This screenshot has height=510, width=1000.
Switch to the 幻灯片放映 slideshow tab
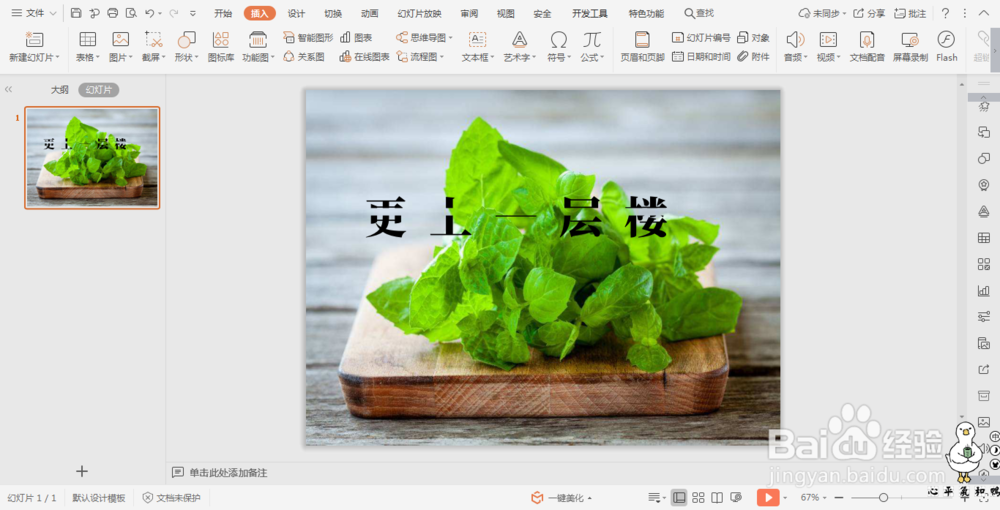pyautogui.click(x=419, y=13)
